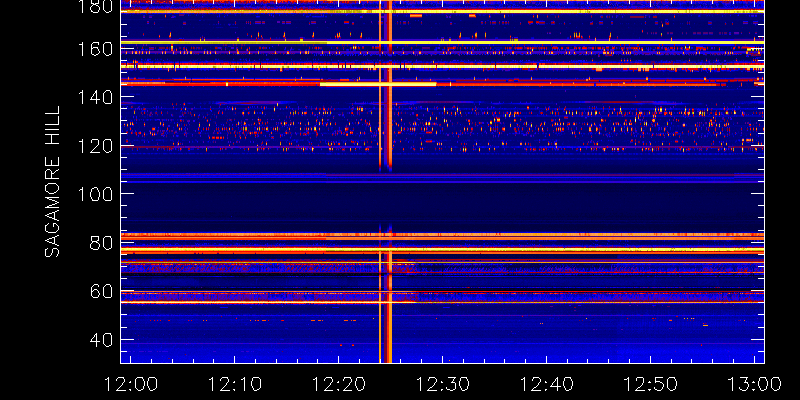Click the 140 frequency axis label
Viewport: 800px width, 400px height.
[95, 97]
